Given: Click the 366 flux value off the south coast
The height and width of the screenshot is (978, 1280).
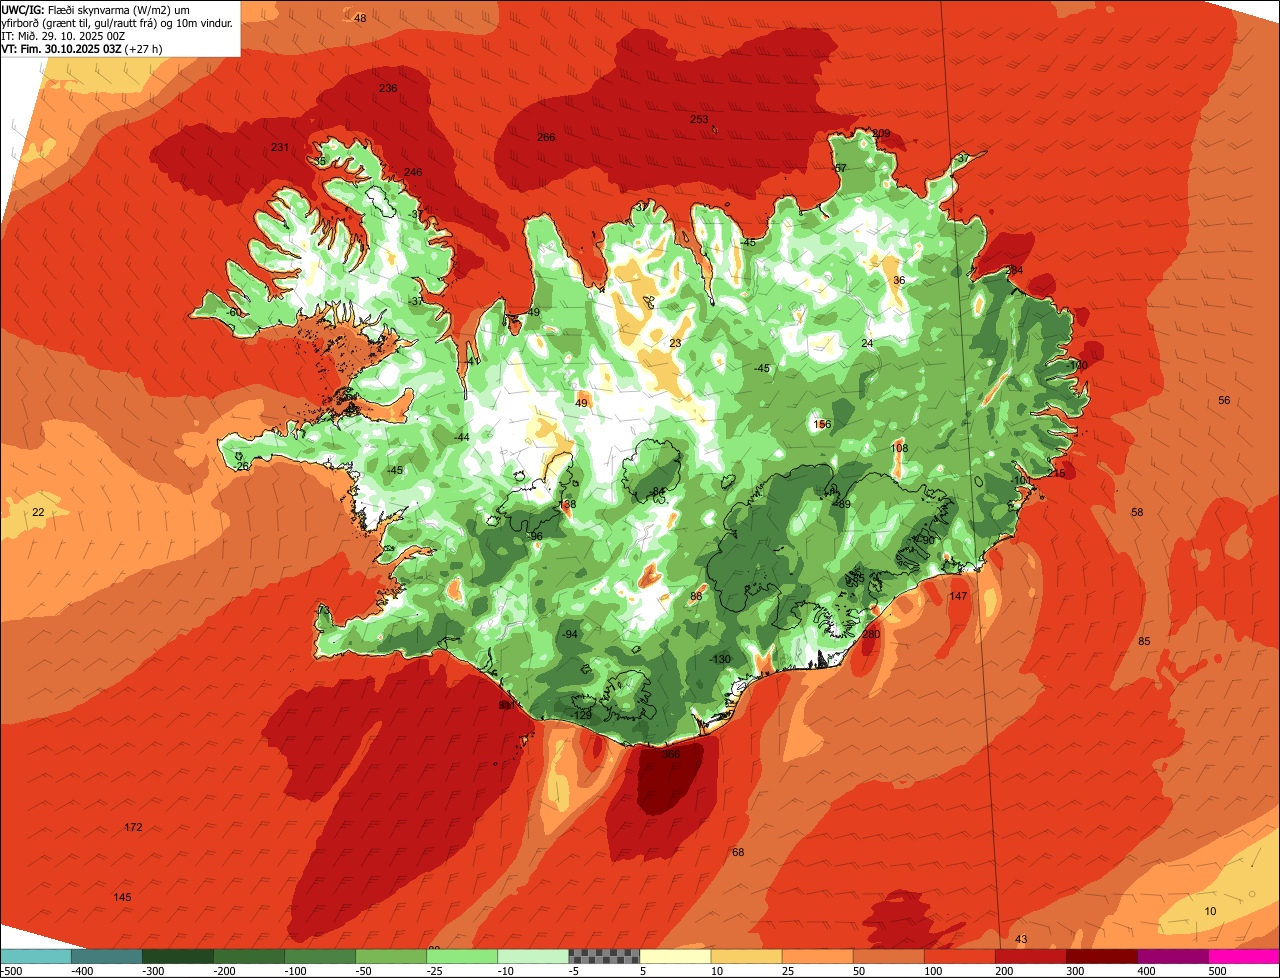Looking at the screenshot, I should click(x=671, y=754).
